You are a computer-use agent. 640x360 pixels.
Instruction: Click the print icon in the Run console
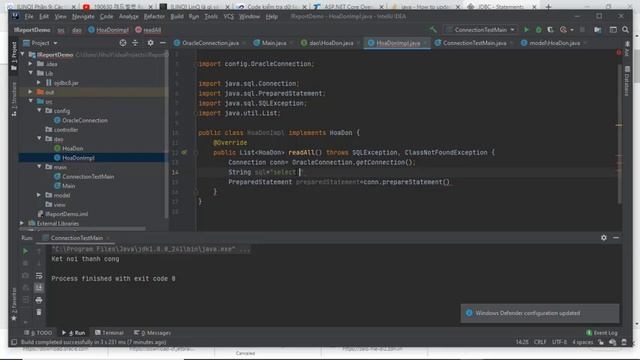pyautogui.click(x=39, y=300)
